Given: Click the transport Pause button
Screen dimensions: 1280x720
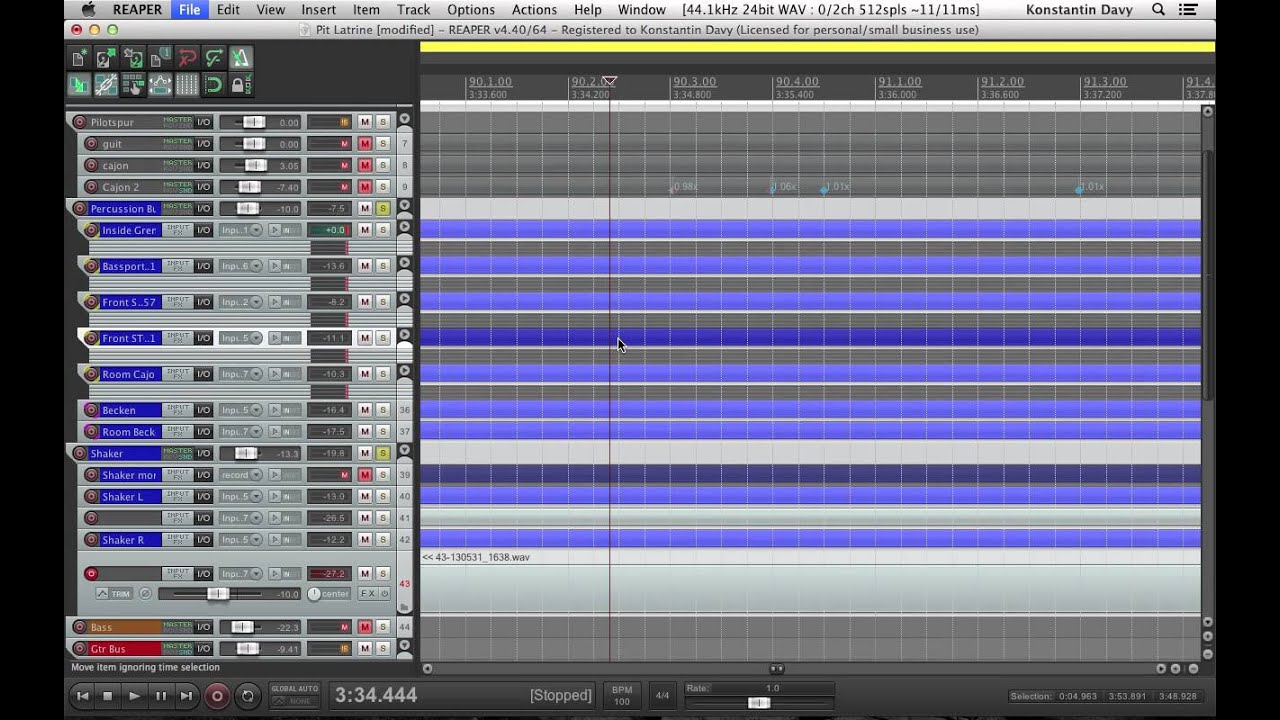Looking at the screenshot, I should pos(160,696).
